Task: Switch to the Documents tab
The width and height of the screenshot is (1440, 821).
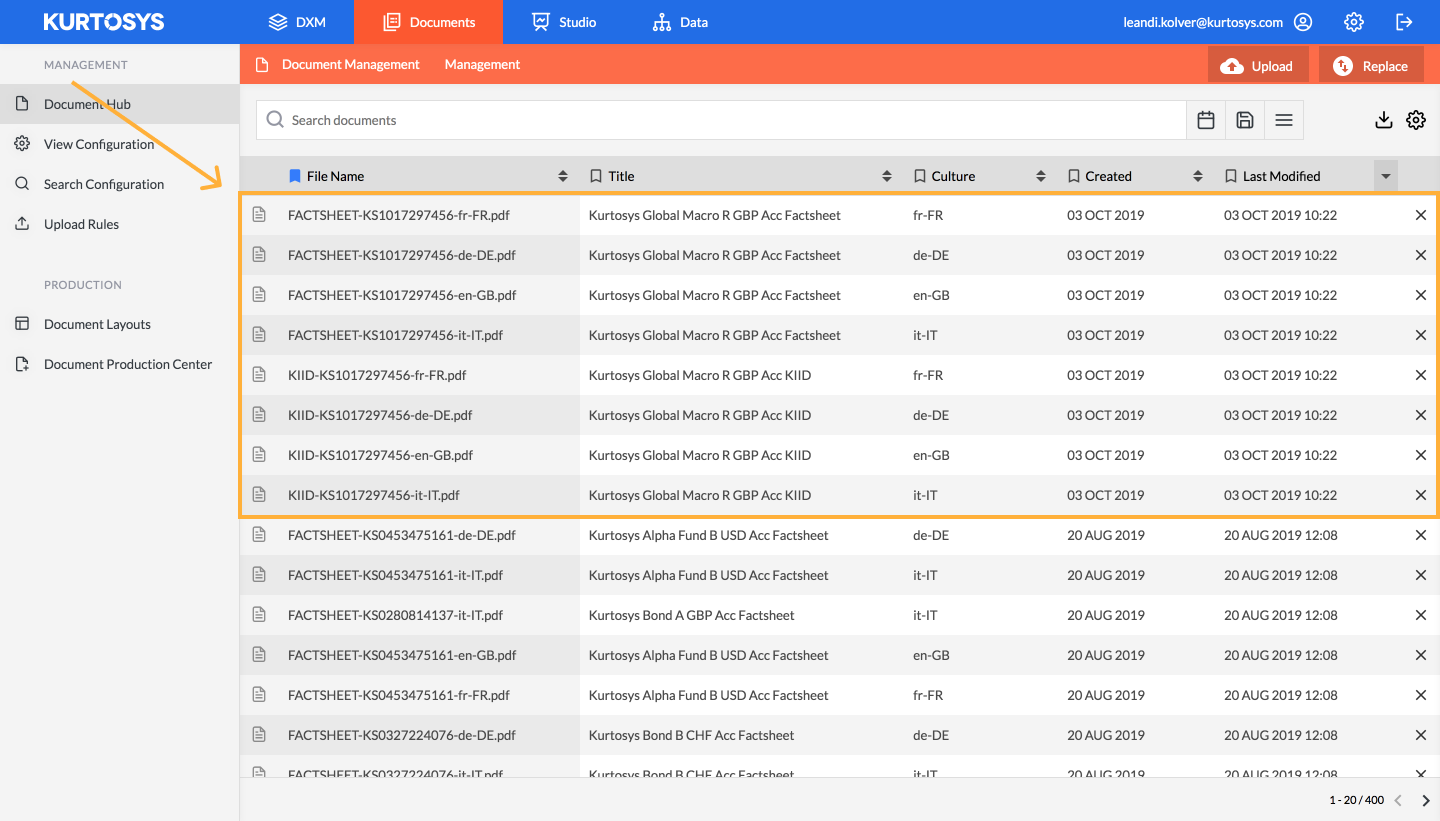Action: (x=429, y=22)
